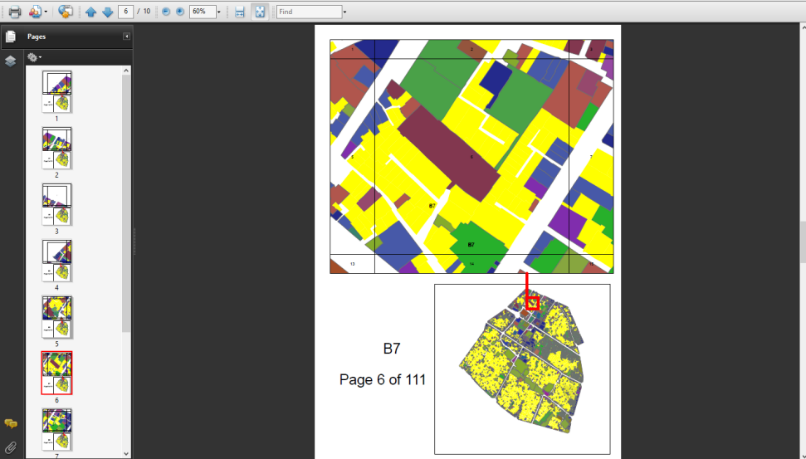Expand the Find options dropdown arrow
The width and height of the screenshot is (806, 459).
tap(345, 12)
